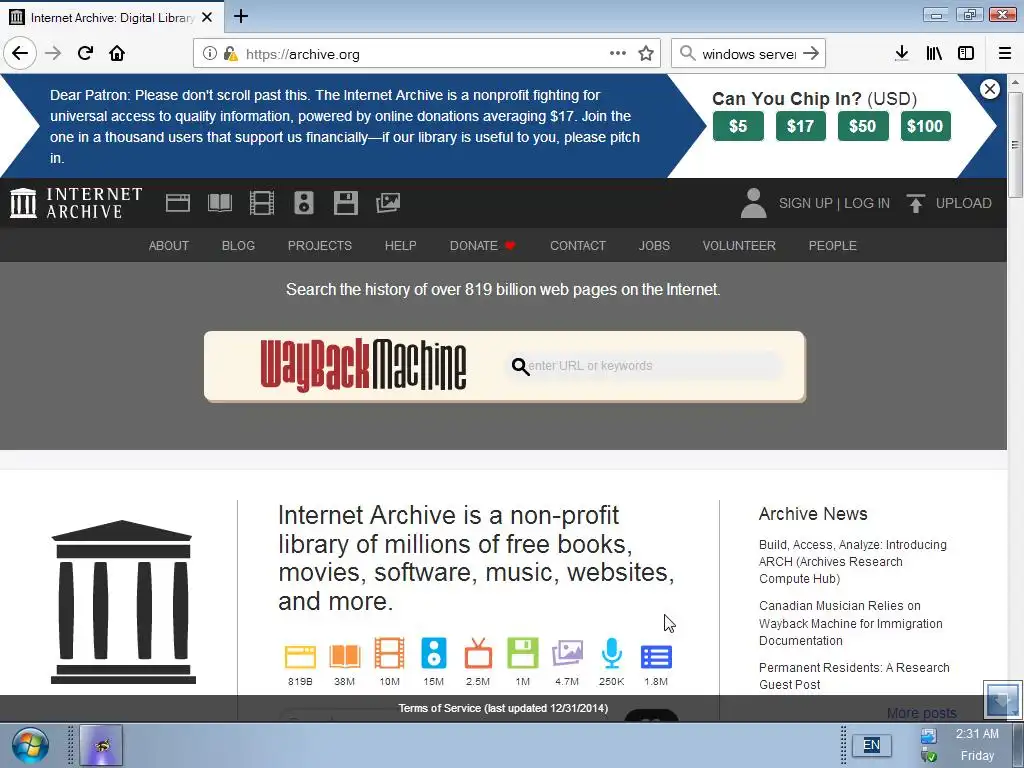The height and width of the screenshot is (768, 1024).
Task: Open page actions three-dots menu
Action: [x=618, y=54]
